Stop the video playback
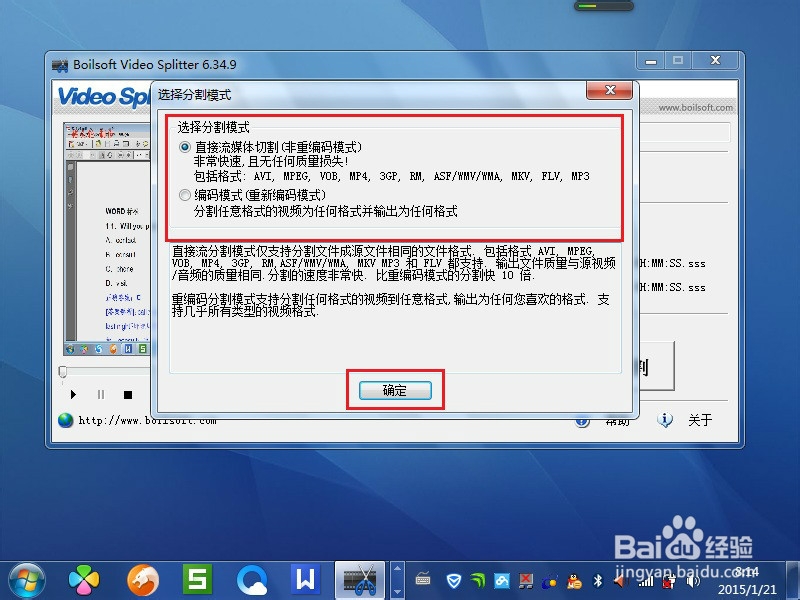 (x=128, y=395)
